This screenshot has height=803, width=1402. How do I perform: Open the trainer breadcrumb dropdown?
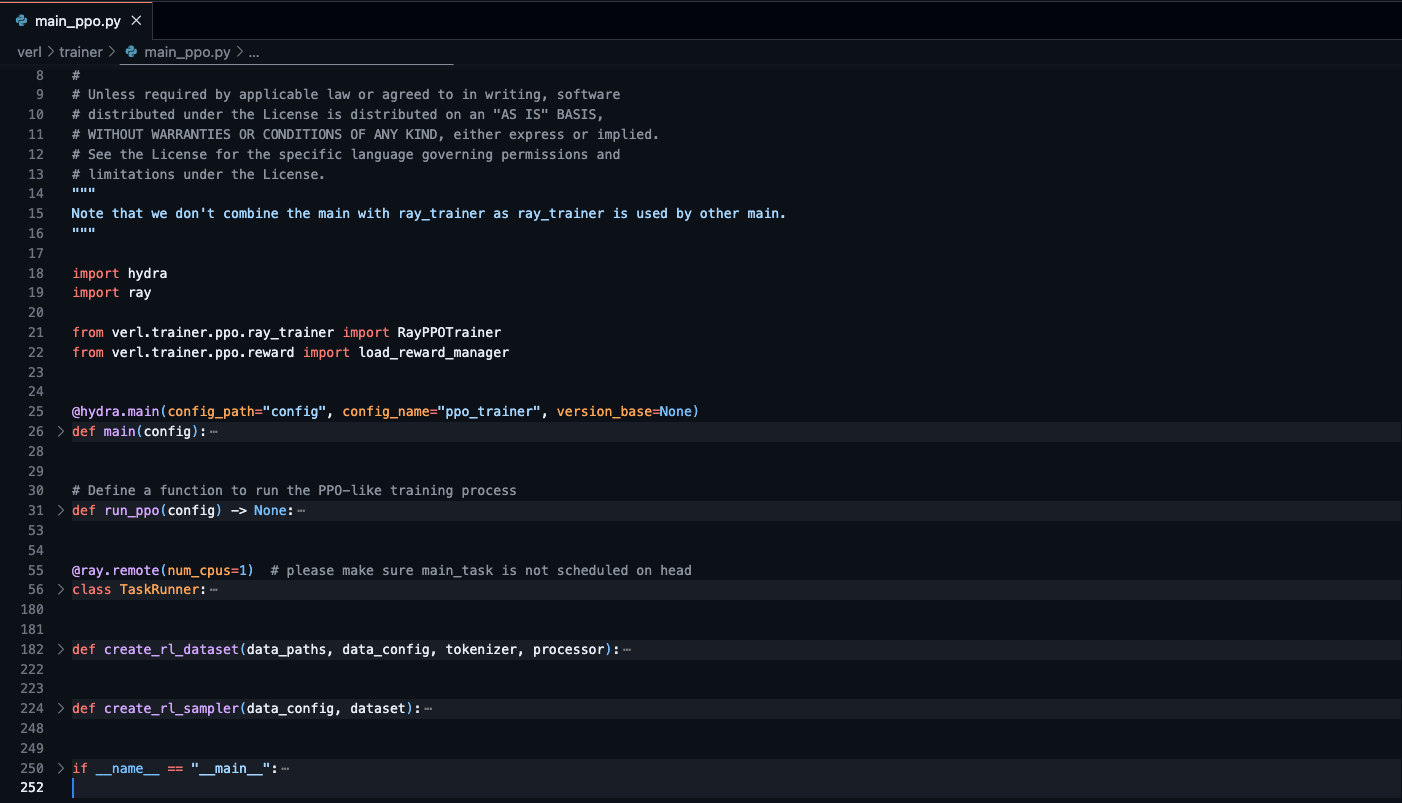pyautogui.click(x=81, y=51)
